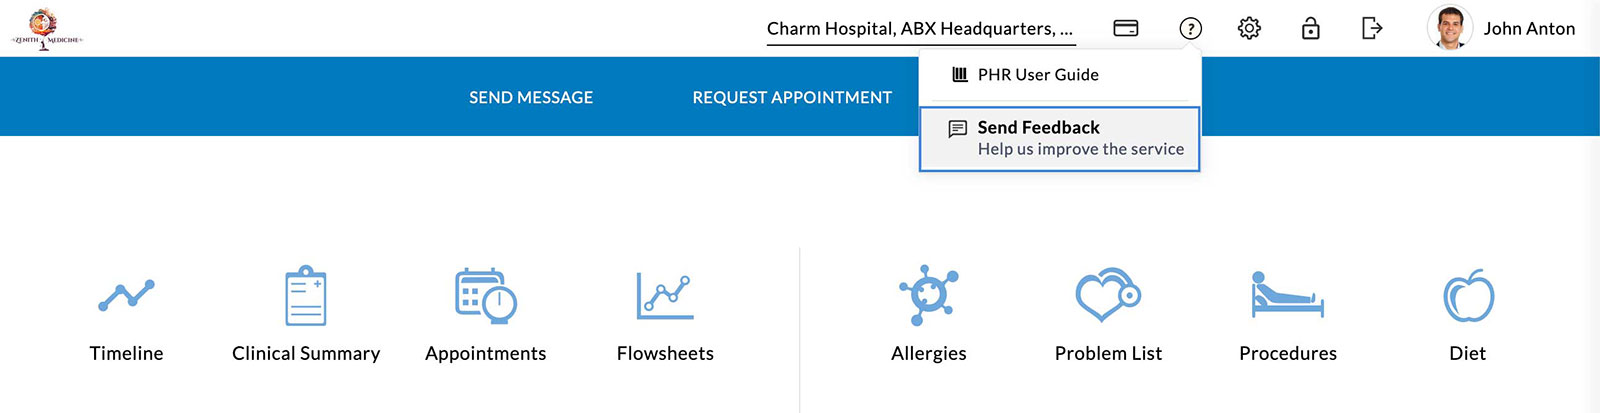
Task: Select PHR User Guide menu item
Action: [1038, 75]
